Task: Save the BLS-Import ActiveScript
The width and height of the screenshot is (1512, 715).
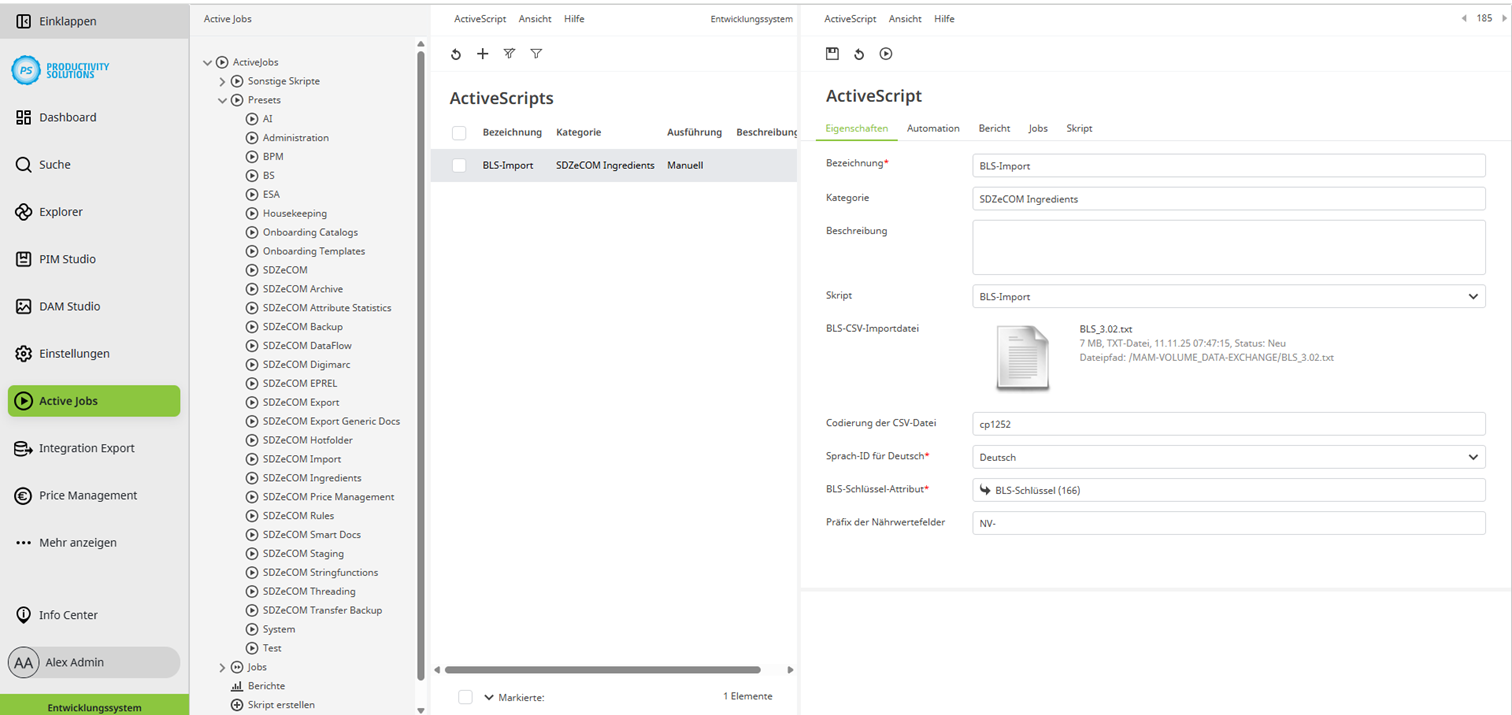Action: click(832, 54)
